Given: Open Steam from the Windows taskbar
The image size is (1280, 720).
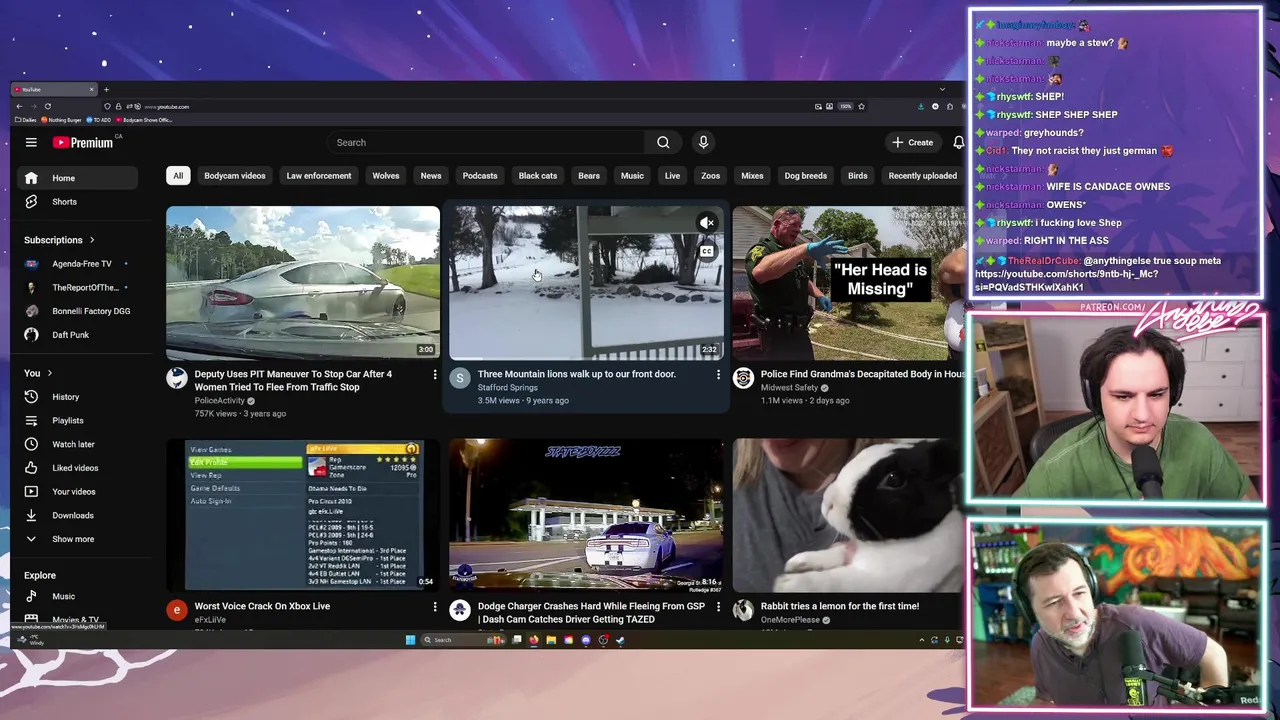Looking at the screenshot, I should (x=620, y=640).
